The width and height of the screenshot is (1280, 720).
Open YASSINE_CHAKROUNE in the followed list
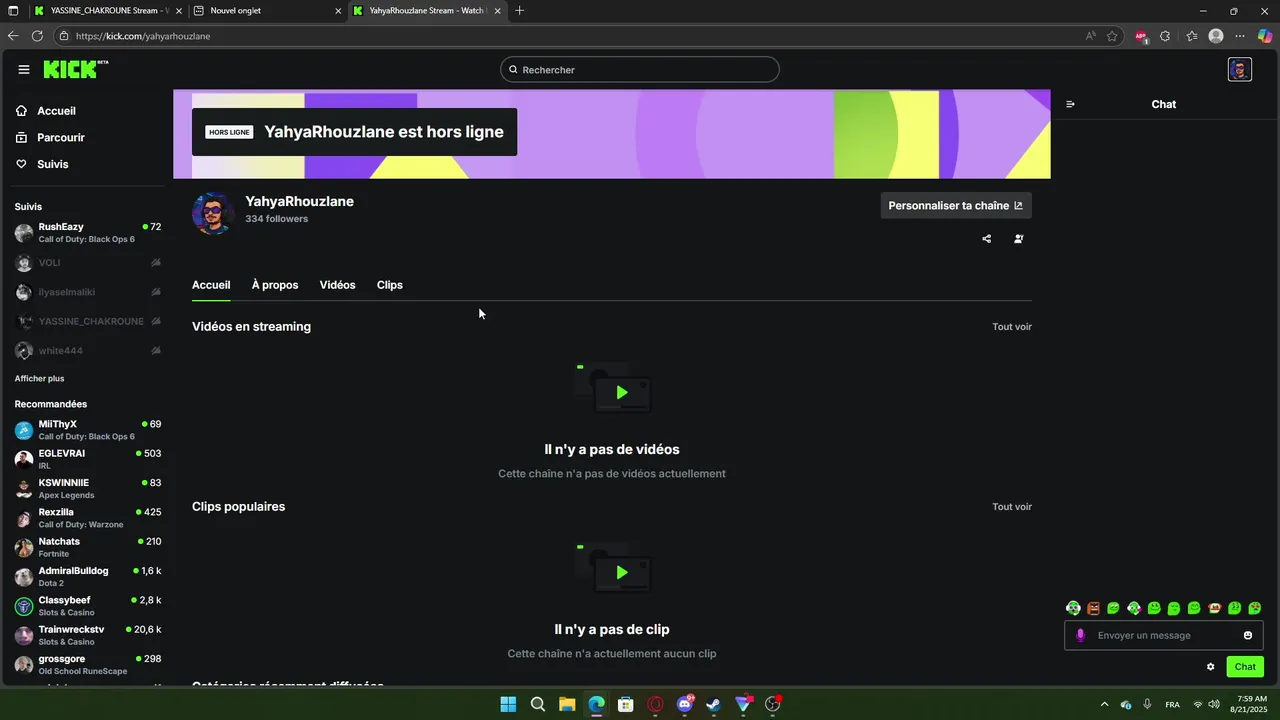tap(88, 322)
